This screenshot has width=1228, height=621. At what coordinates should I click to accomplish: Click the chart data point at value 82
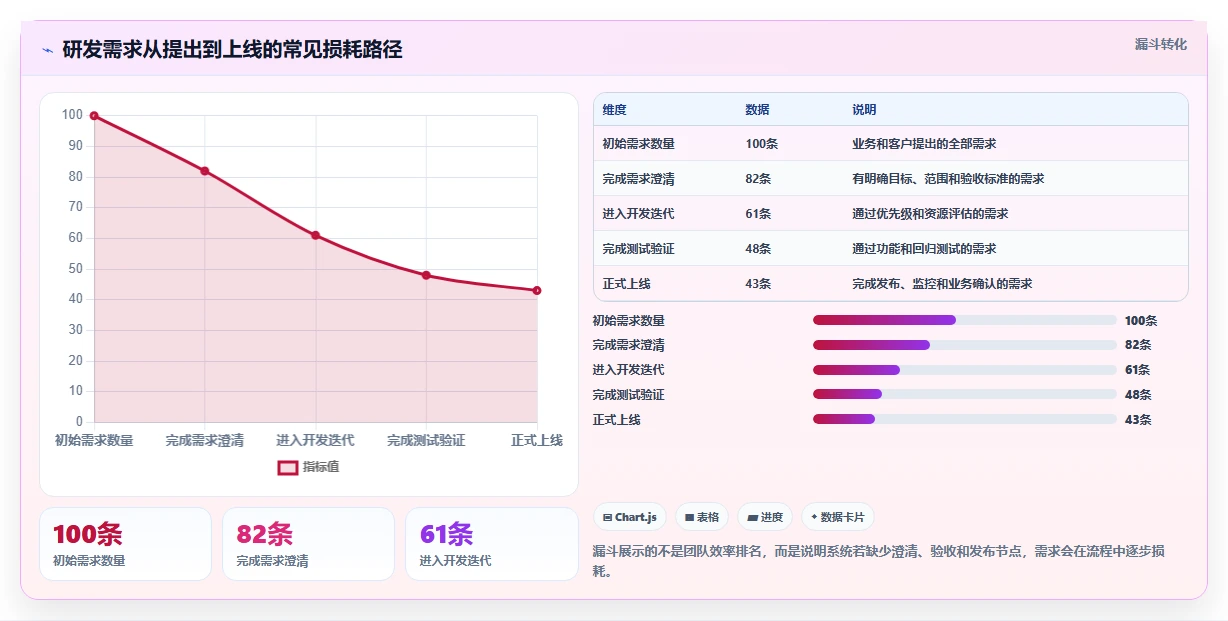pyautogui.click(x=205, y=171)
